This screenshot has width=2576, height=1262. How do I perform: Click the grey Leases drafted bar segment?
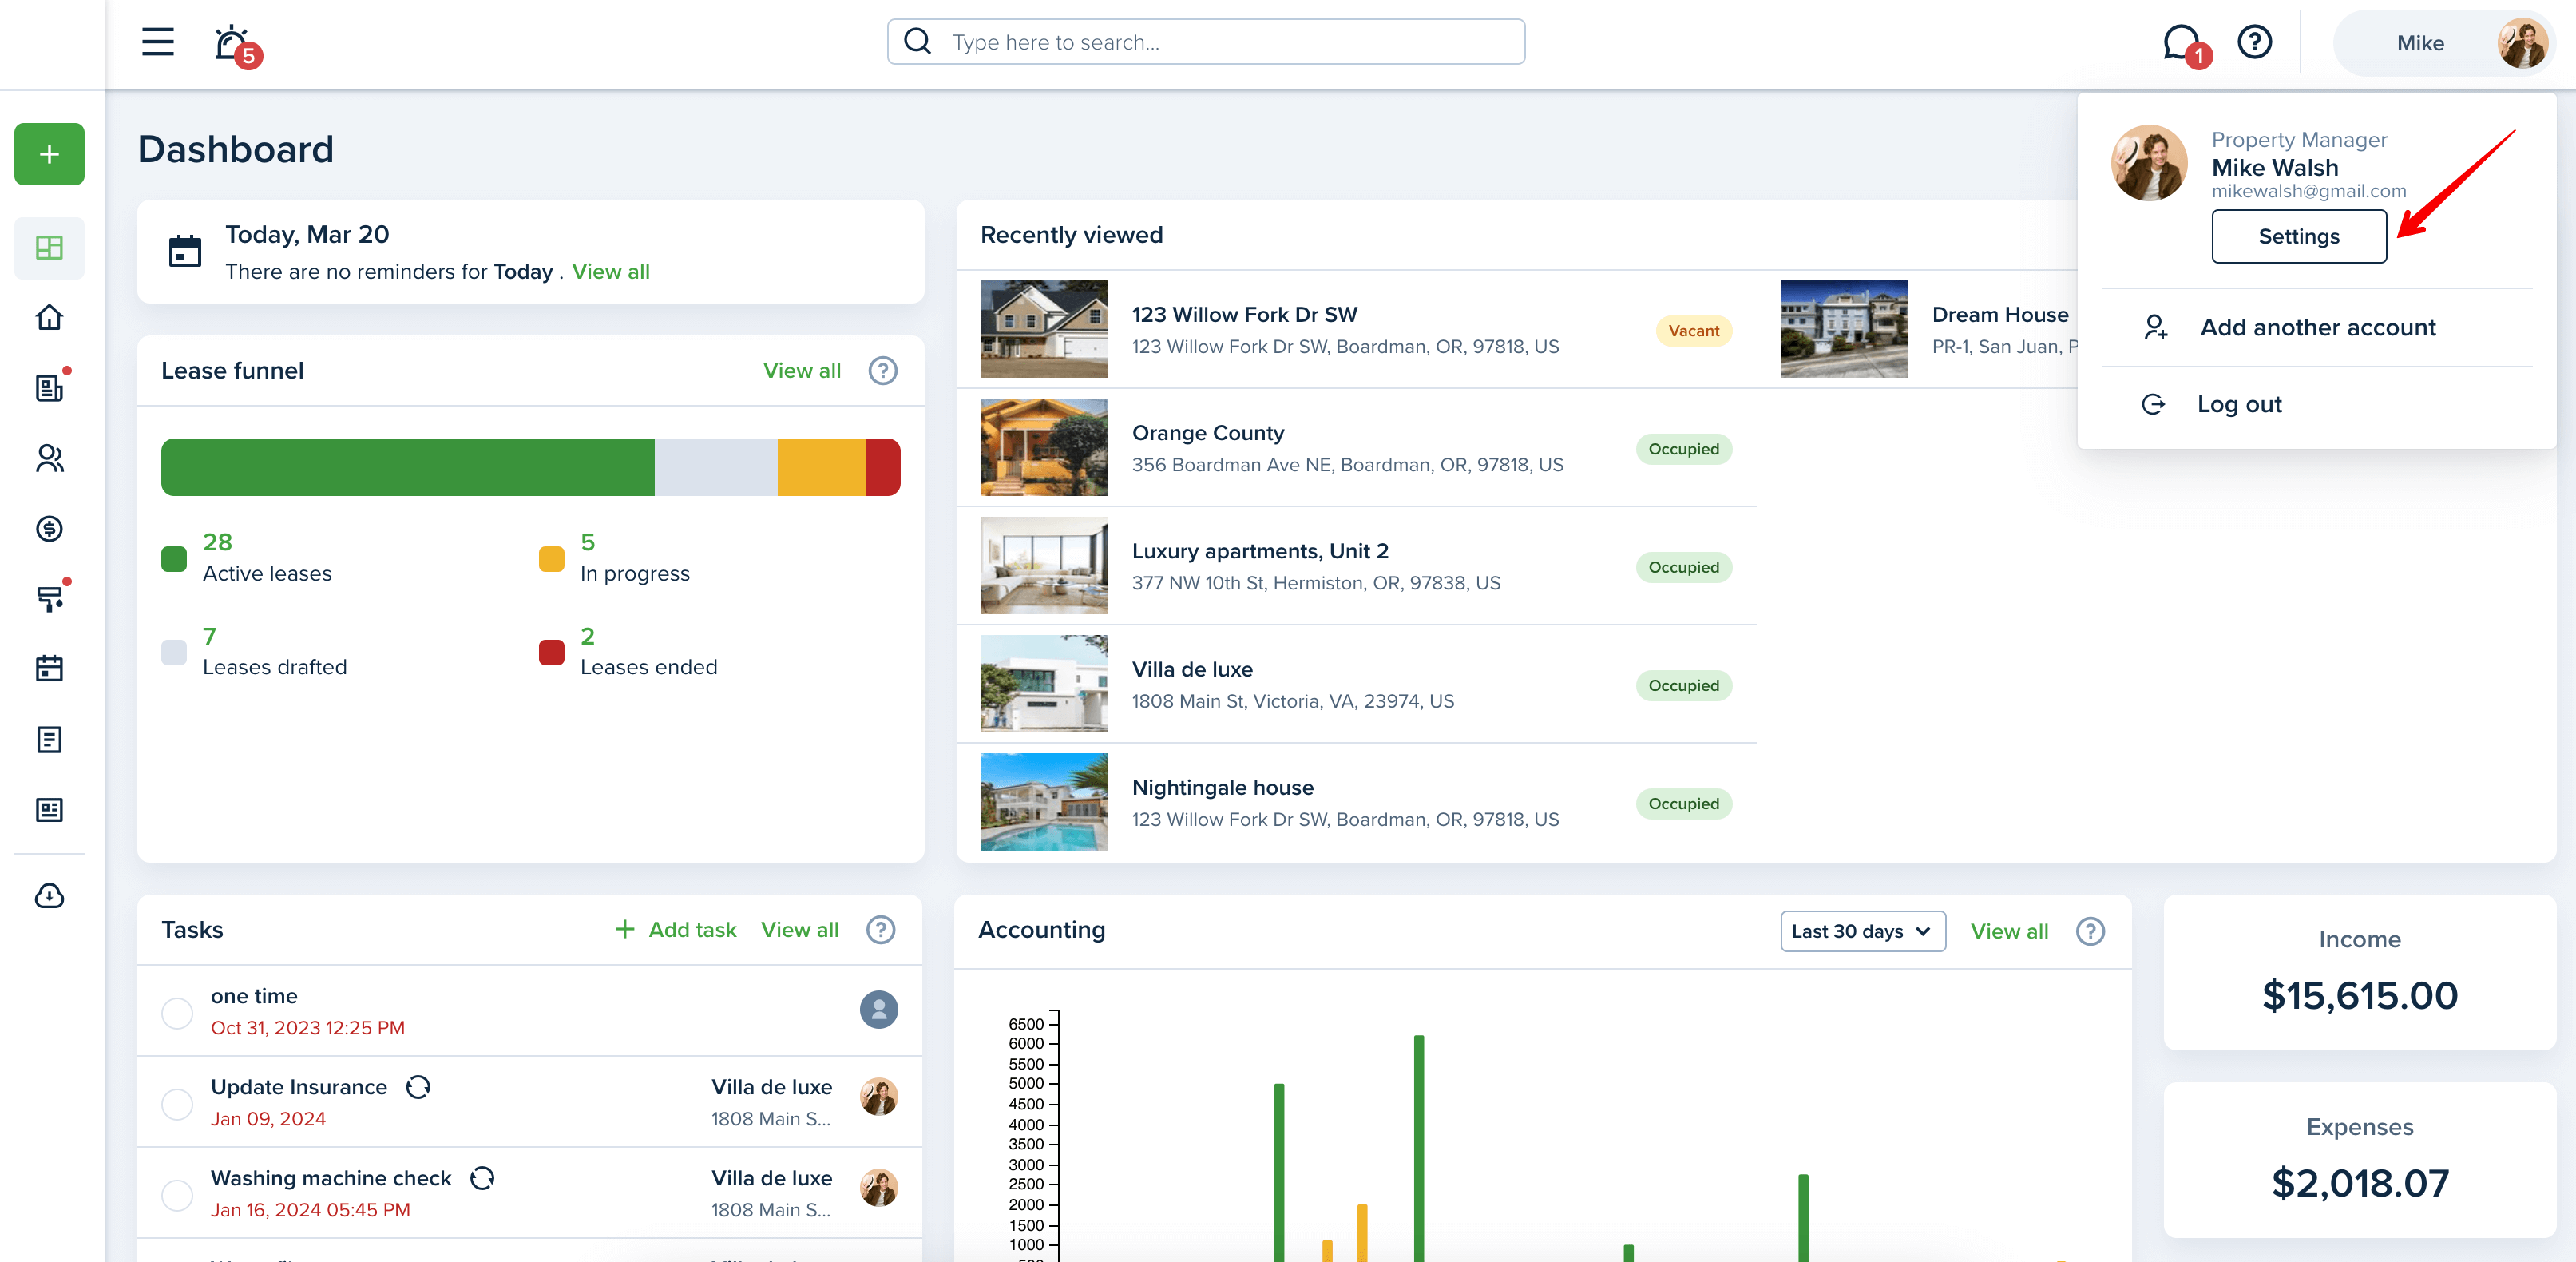click(716, 467)
